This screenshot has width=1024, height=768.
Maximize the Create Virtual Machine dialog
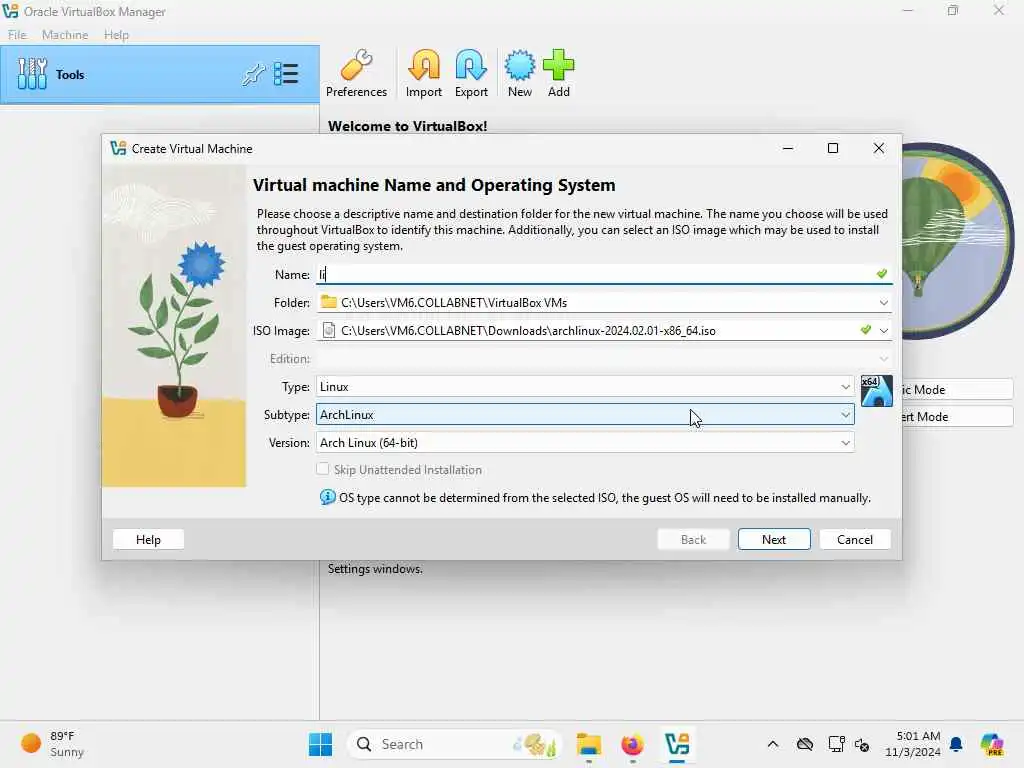[833, 148]
